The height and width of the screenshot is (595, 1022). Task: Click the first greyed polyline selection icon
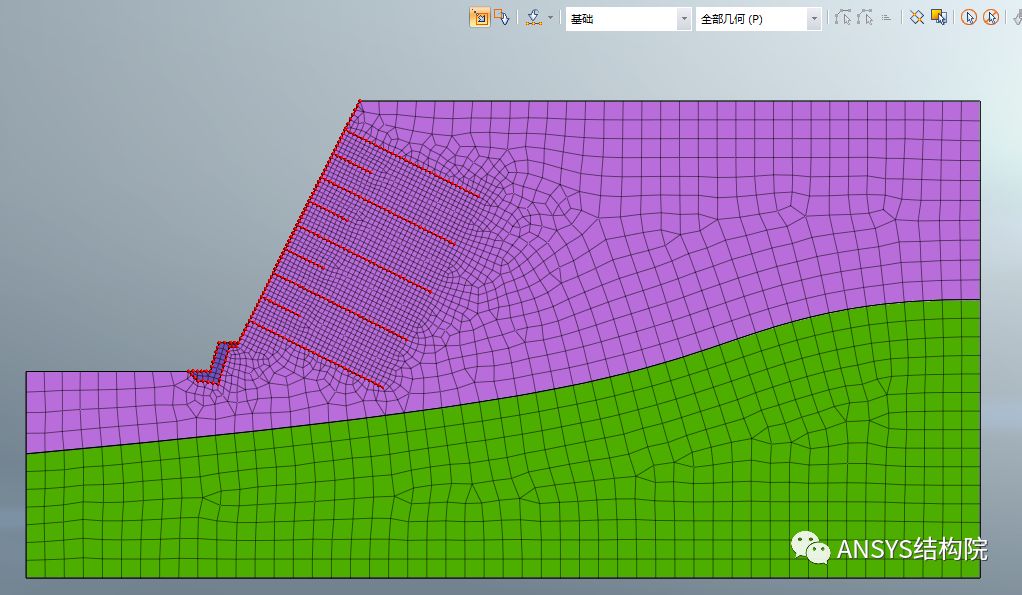tap(843, 18)
